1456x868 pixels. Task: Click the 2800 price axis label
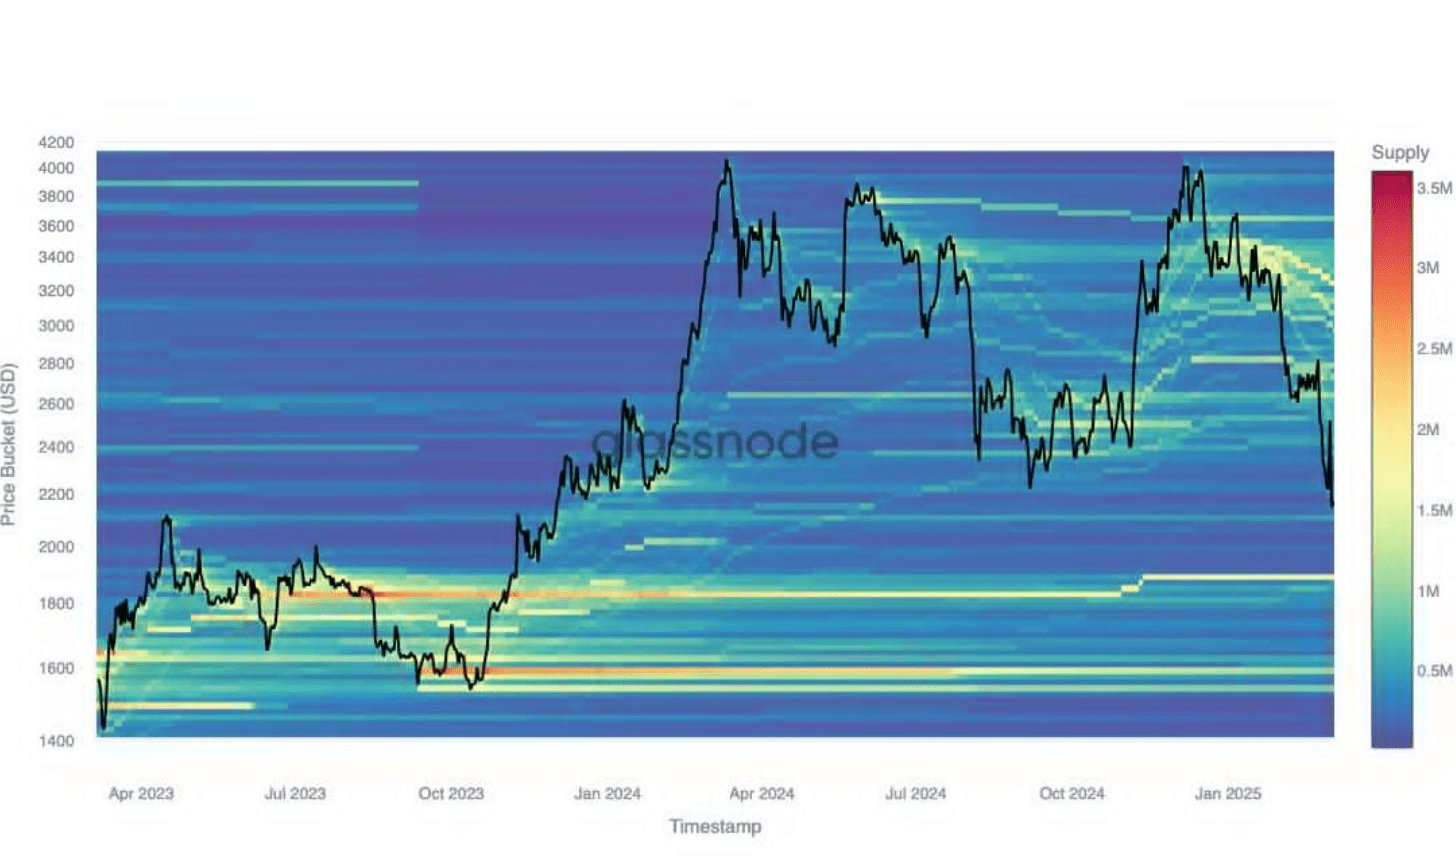click(56, 364)
